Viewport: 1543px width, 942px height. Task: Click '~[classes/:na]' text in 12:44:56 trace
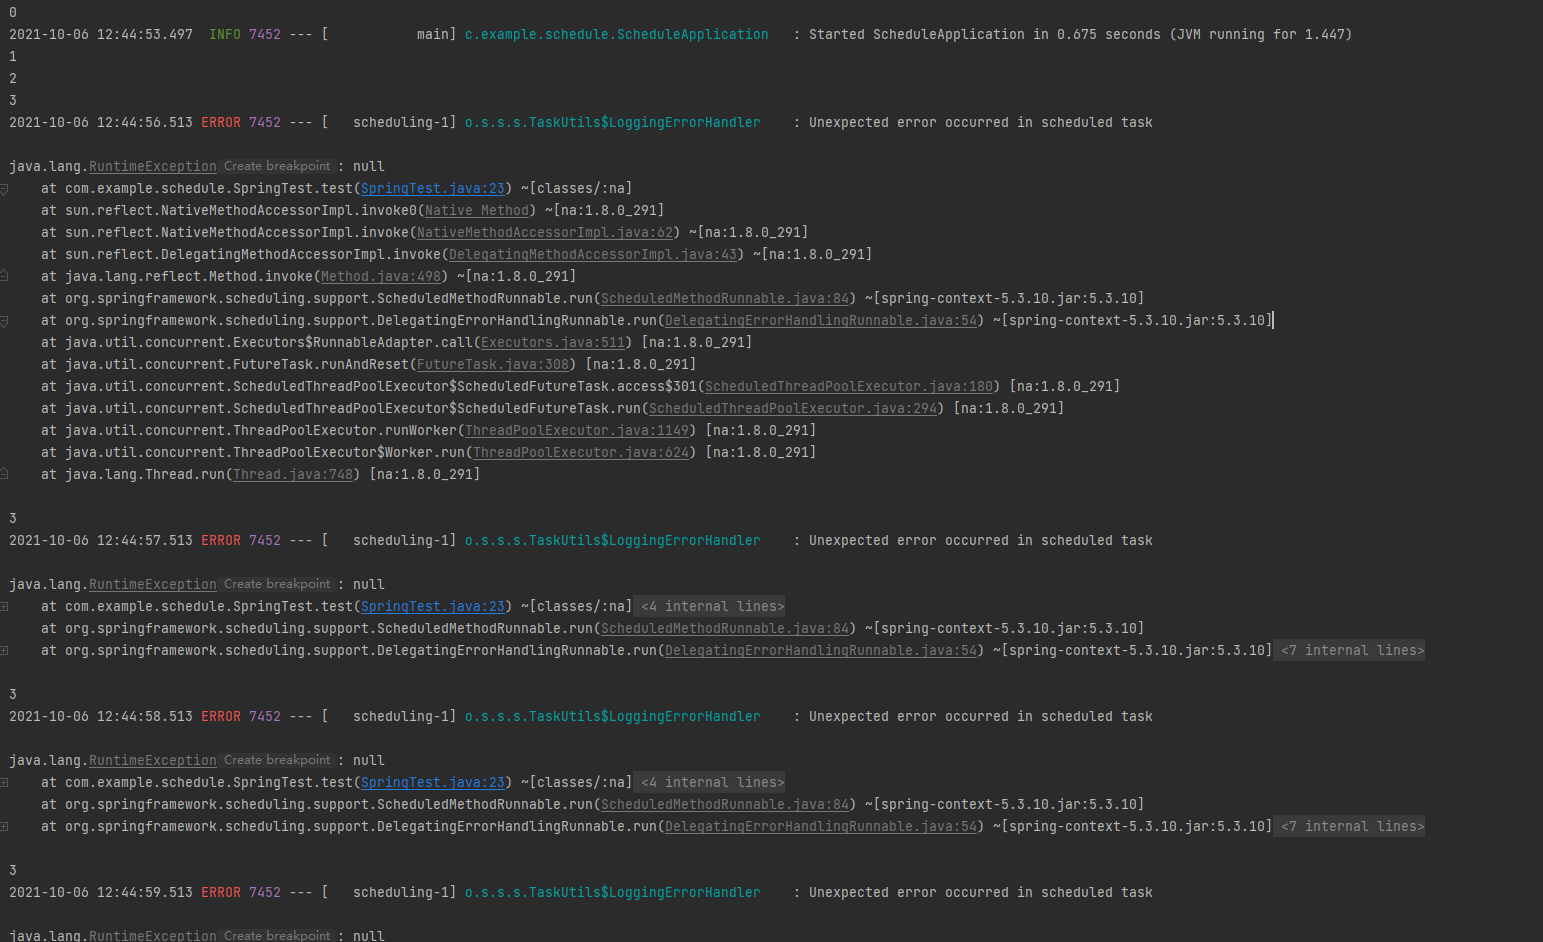tap(577, 188)
